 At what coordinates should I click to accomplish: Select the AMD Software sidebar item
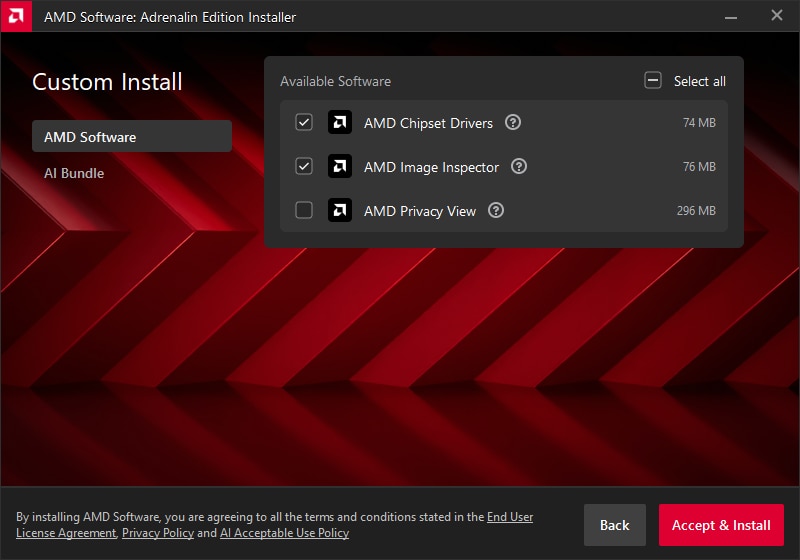pyautogui.click(x=131, y=137)
